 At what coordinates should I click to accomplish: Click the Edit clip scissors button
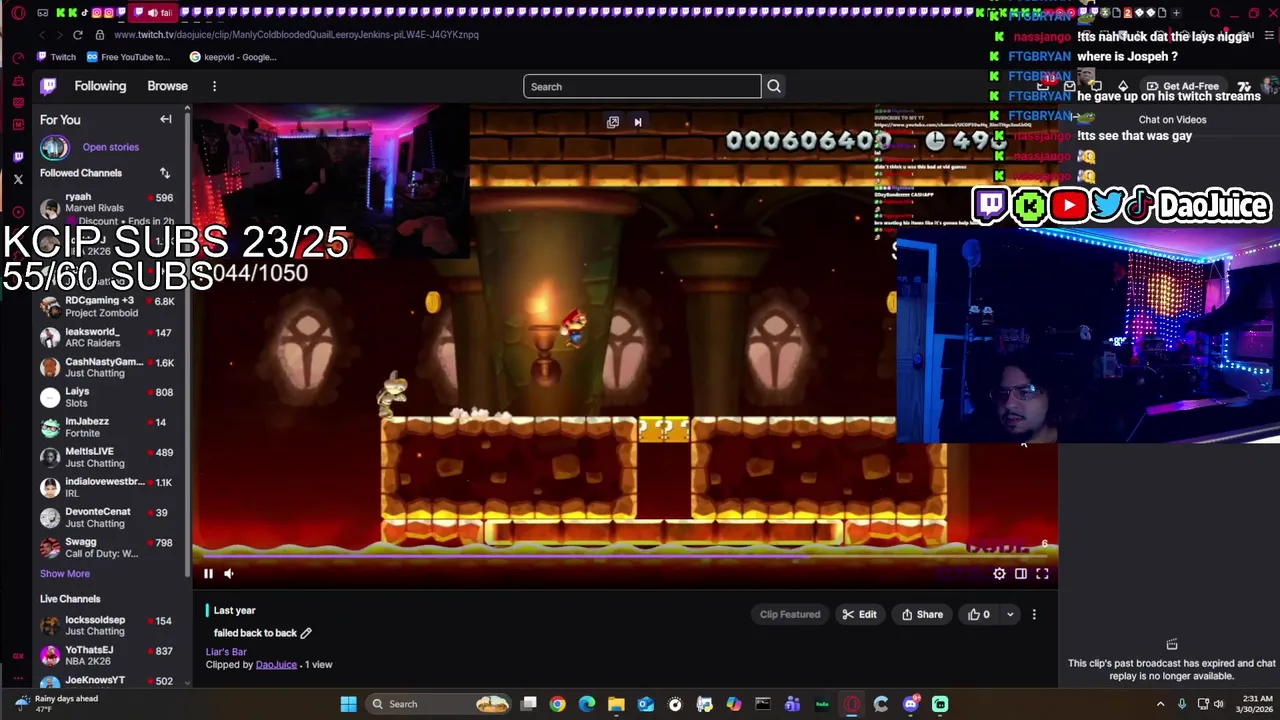point(859,614)
